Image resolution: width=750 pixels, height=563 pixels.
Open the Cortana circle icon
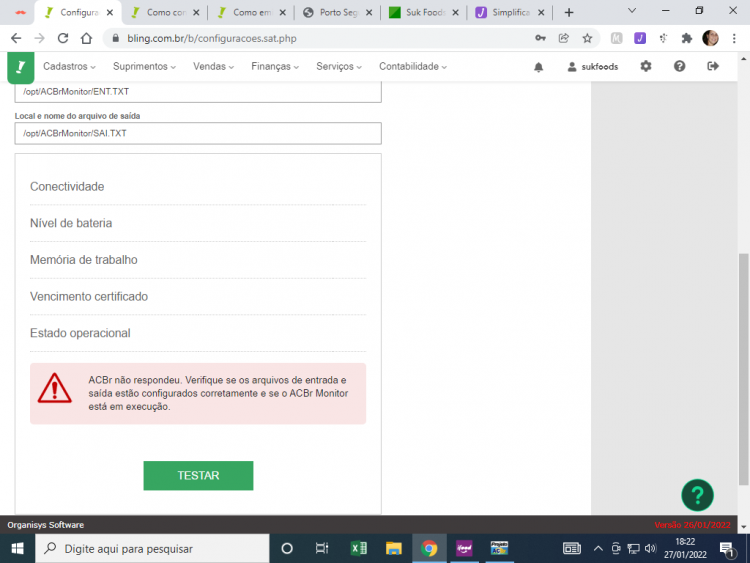coord(287,548)
